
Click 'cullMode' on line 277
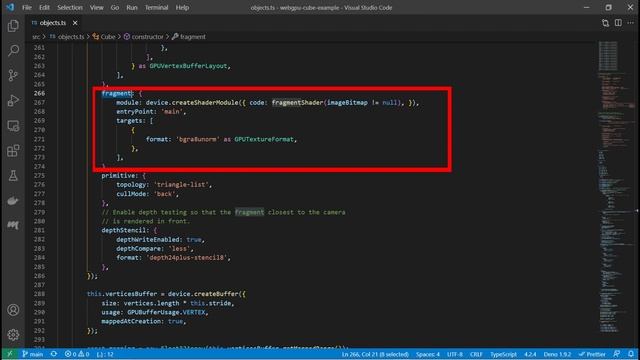131,194
